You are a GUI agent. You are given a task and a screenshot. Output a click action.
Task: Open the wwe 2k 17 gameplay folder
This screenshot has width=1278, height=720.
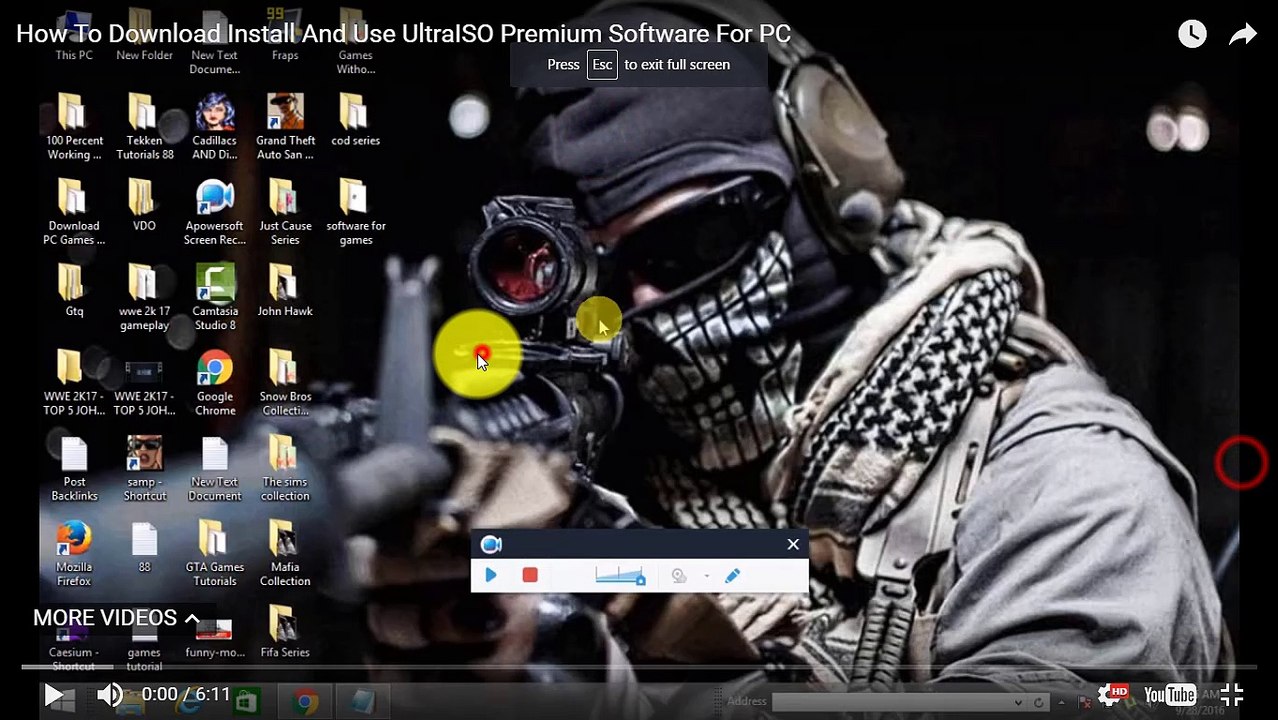pos(144,297)
